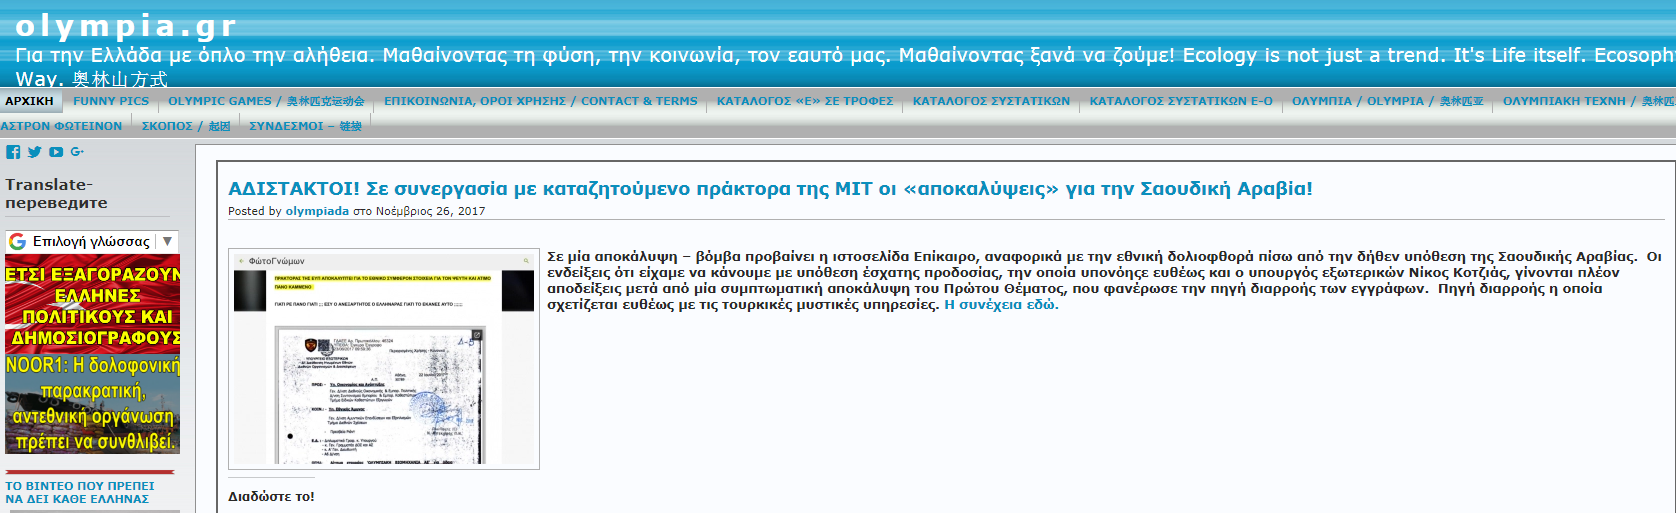Click the Google logo in translate widget
The height and width of the screenshot is (513, 1676).
(18, 241)
